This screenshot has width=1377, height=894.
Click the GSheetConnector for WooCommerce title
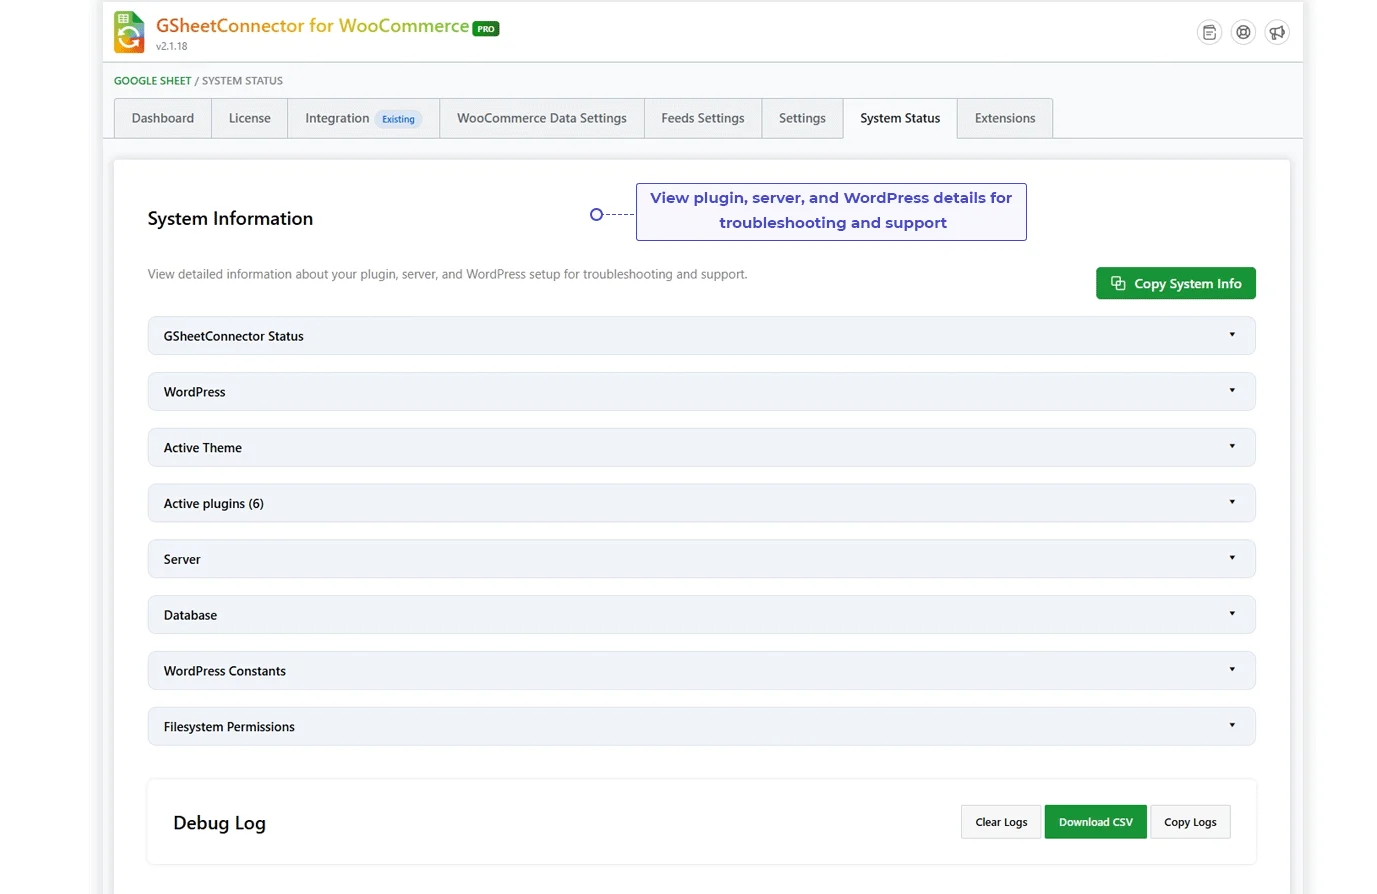[312, 26]
